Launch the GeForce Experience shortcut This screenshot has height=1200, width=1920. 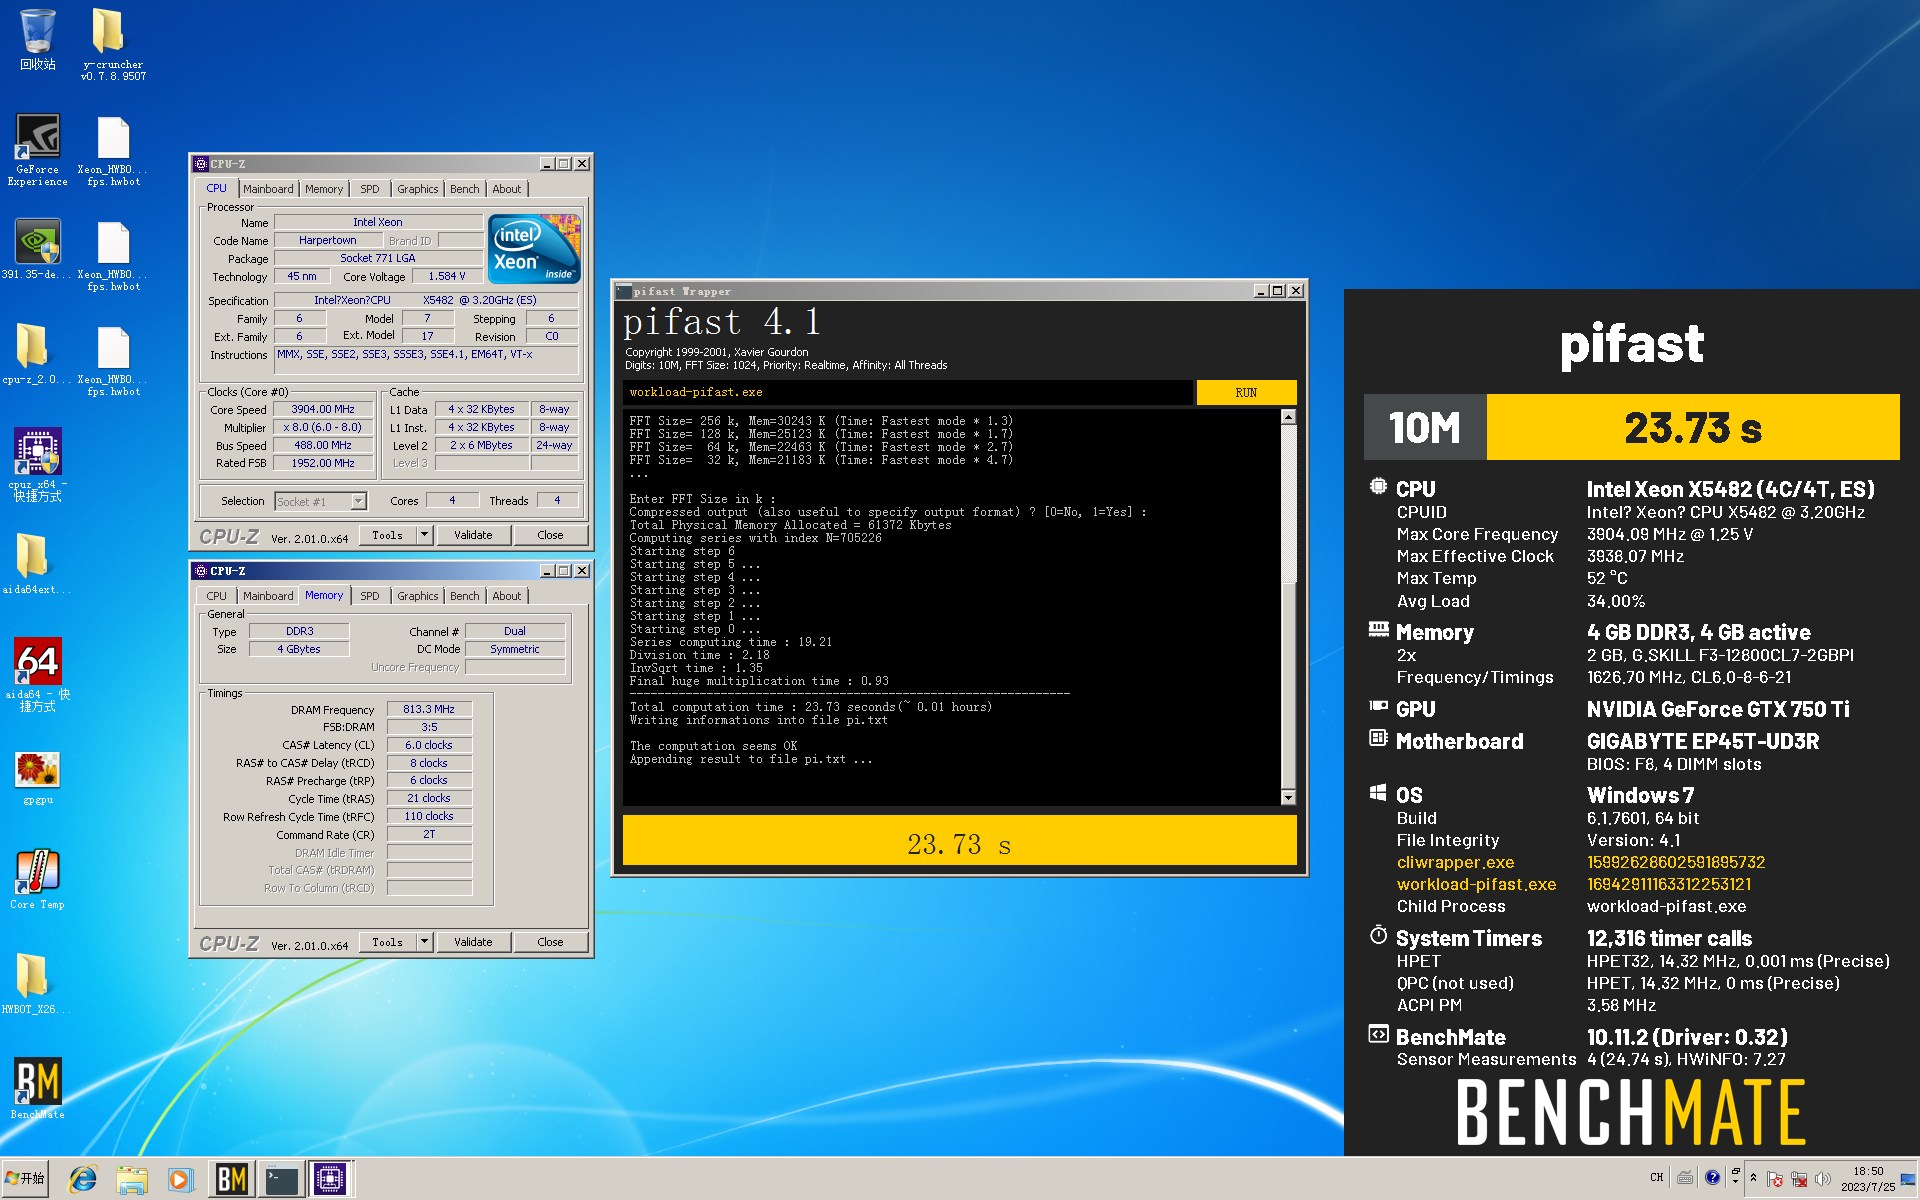coord(37,150)
